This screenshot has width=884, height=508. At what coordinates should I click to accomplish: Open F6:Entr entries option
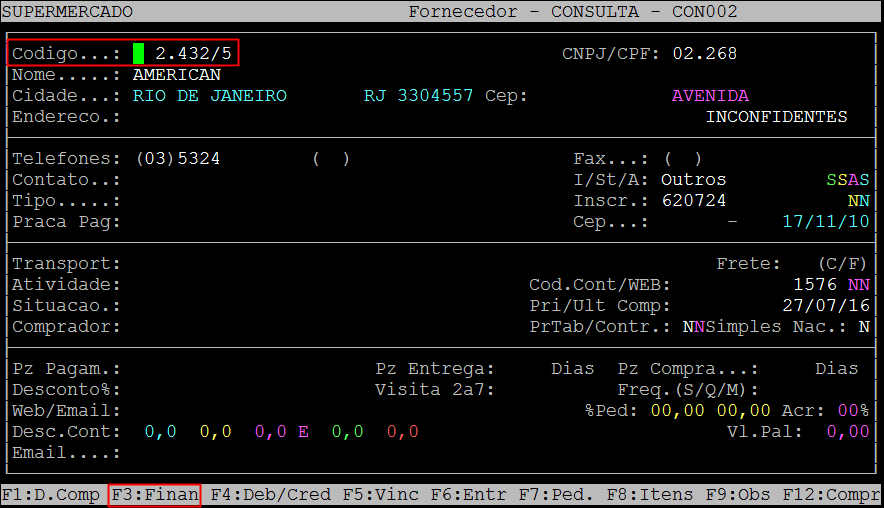click(x=470, y=494)
